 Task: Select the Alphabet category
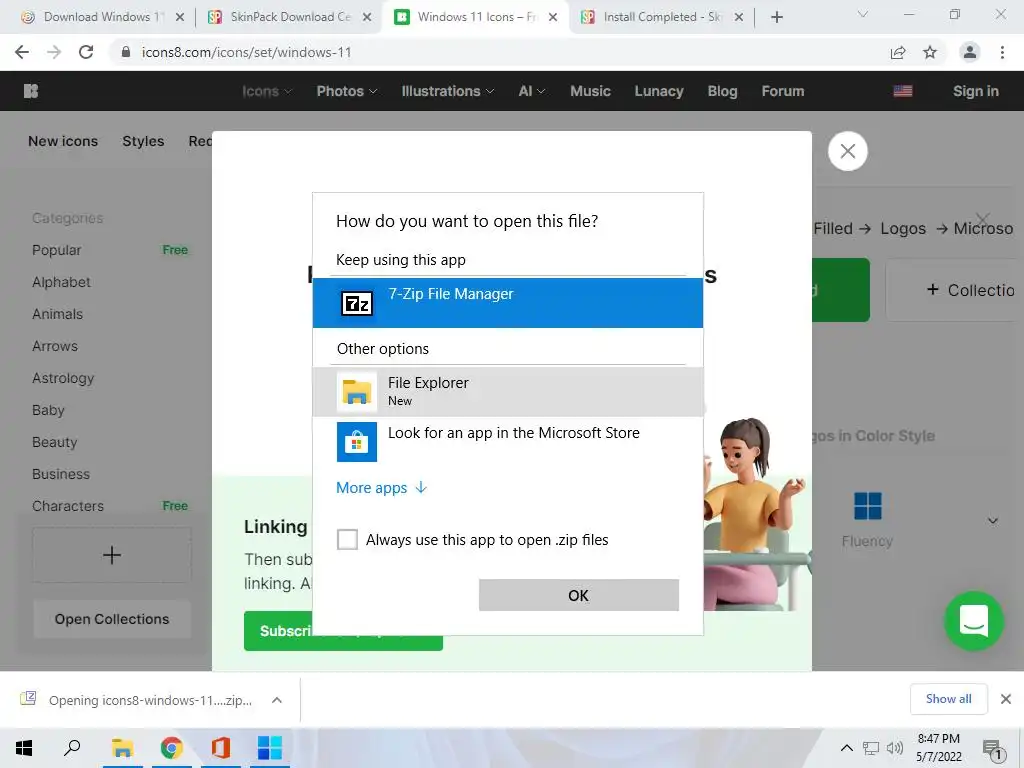(61, 282)
